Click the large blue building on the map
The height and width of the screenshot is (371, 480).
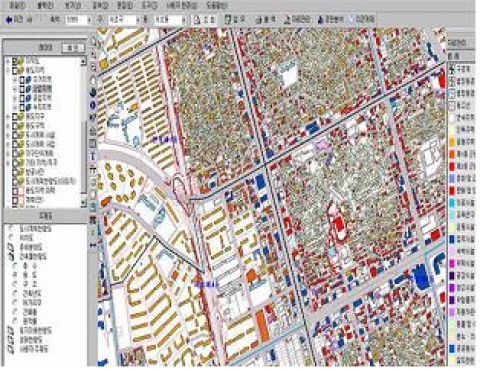[x=421, y=276]
